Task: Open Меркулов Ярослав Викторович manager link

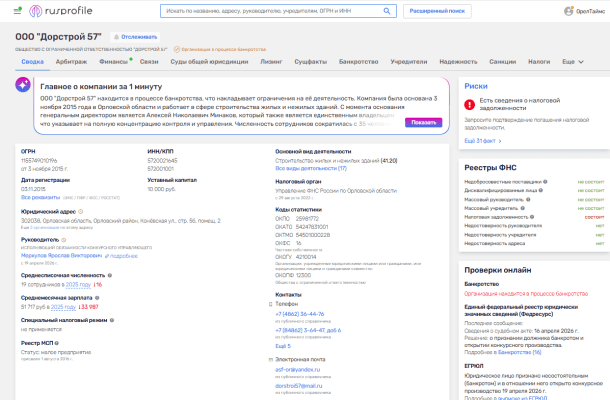Action: coord(63,254)
